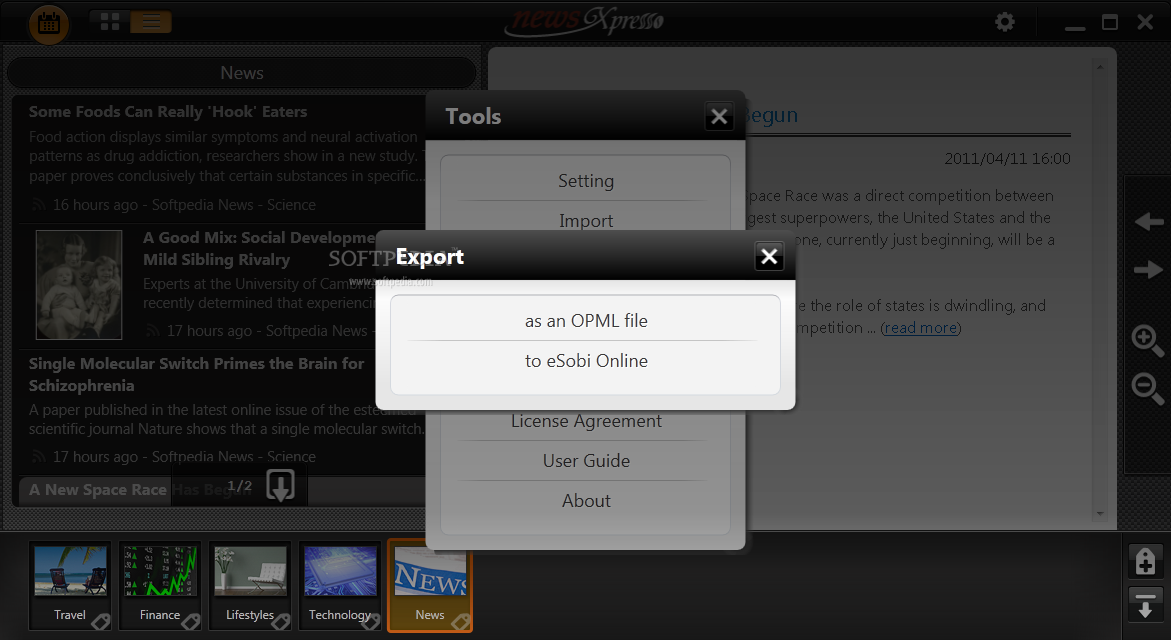The width and height of the screenshot is (1171, 640).
Task: Click article scrollbar down arrow
Action: tap(1099, 514)
